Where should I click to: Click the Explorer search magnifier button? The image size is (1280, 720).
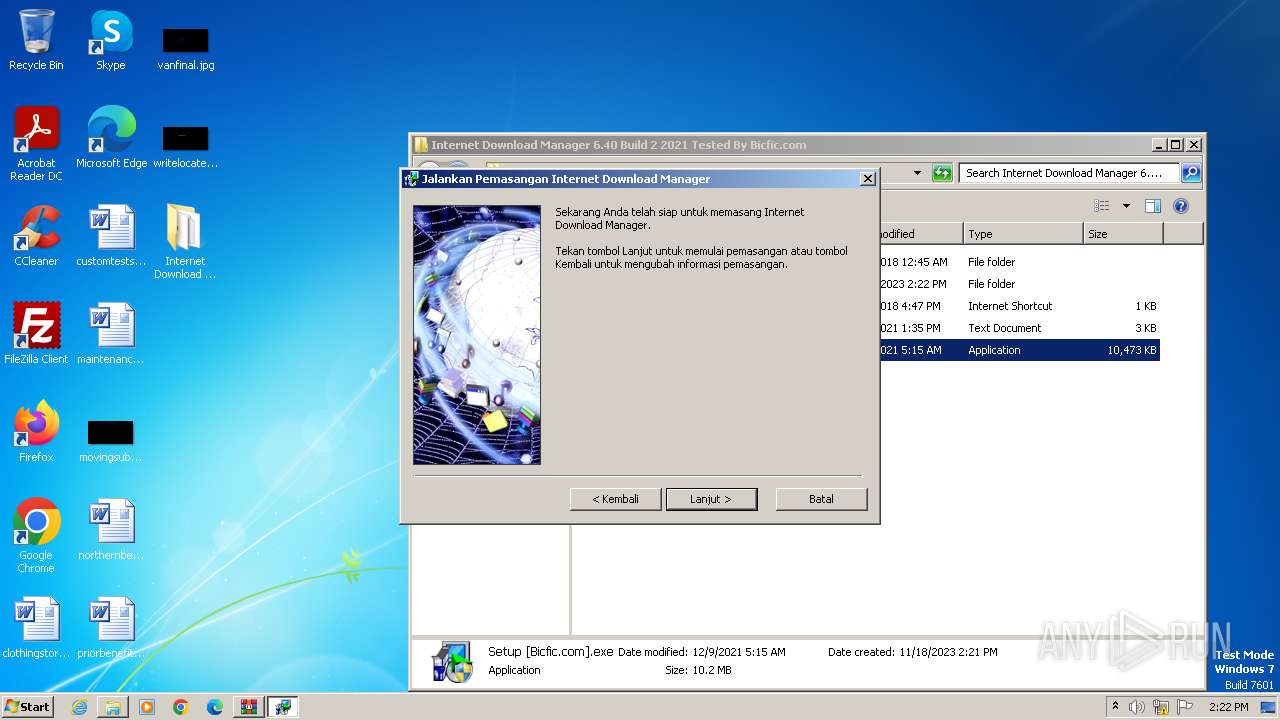(x=1190, y=173)
